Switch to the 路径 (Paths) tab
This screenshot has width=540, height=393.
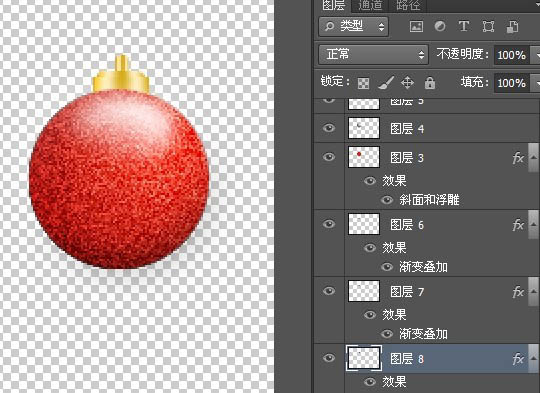pyautogui.click(x=407, y=5)
